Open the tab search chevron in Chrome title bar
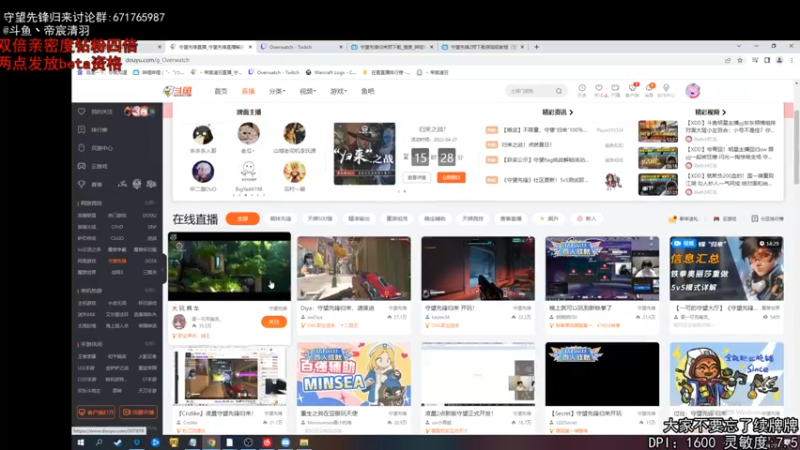800x450 pixels. (738, 46)
